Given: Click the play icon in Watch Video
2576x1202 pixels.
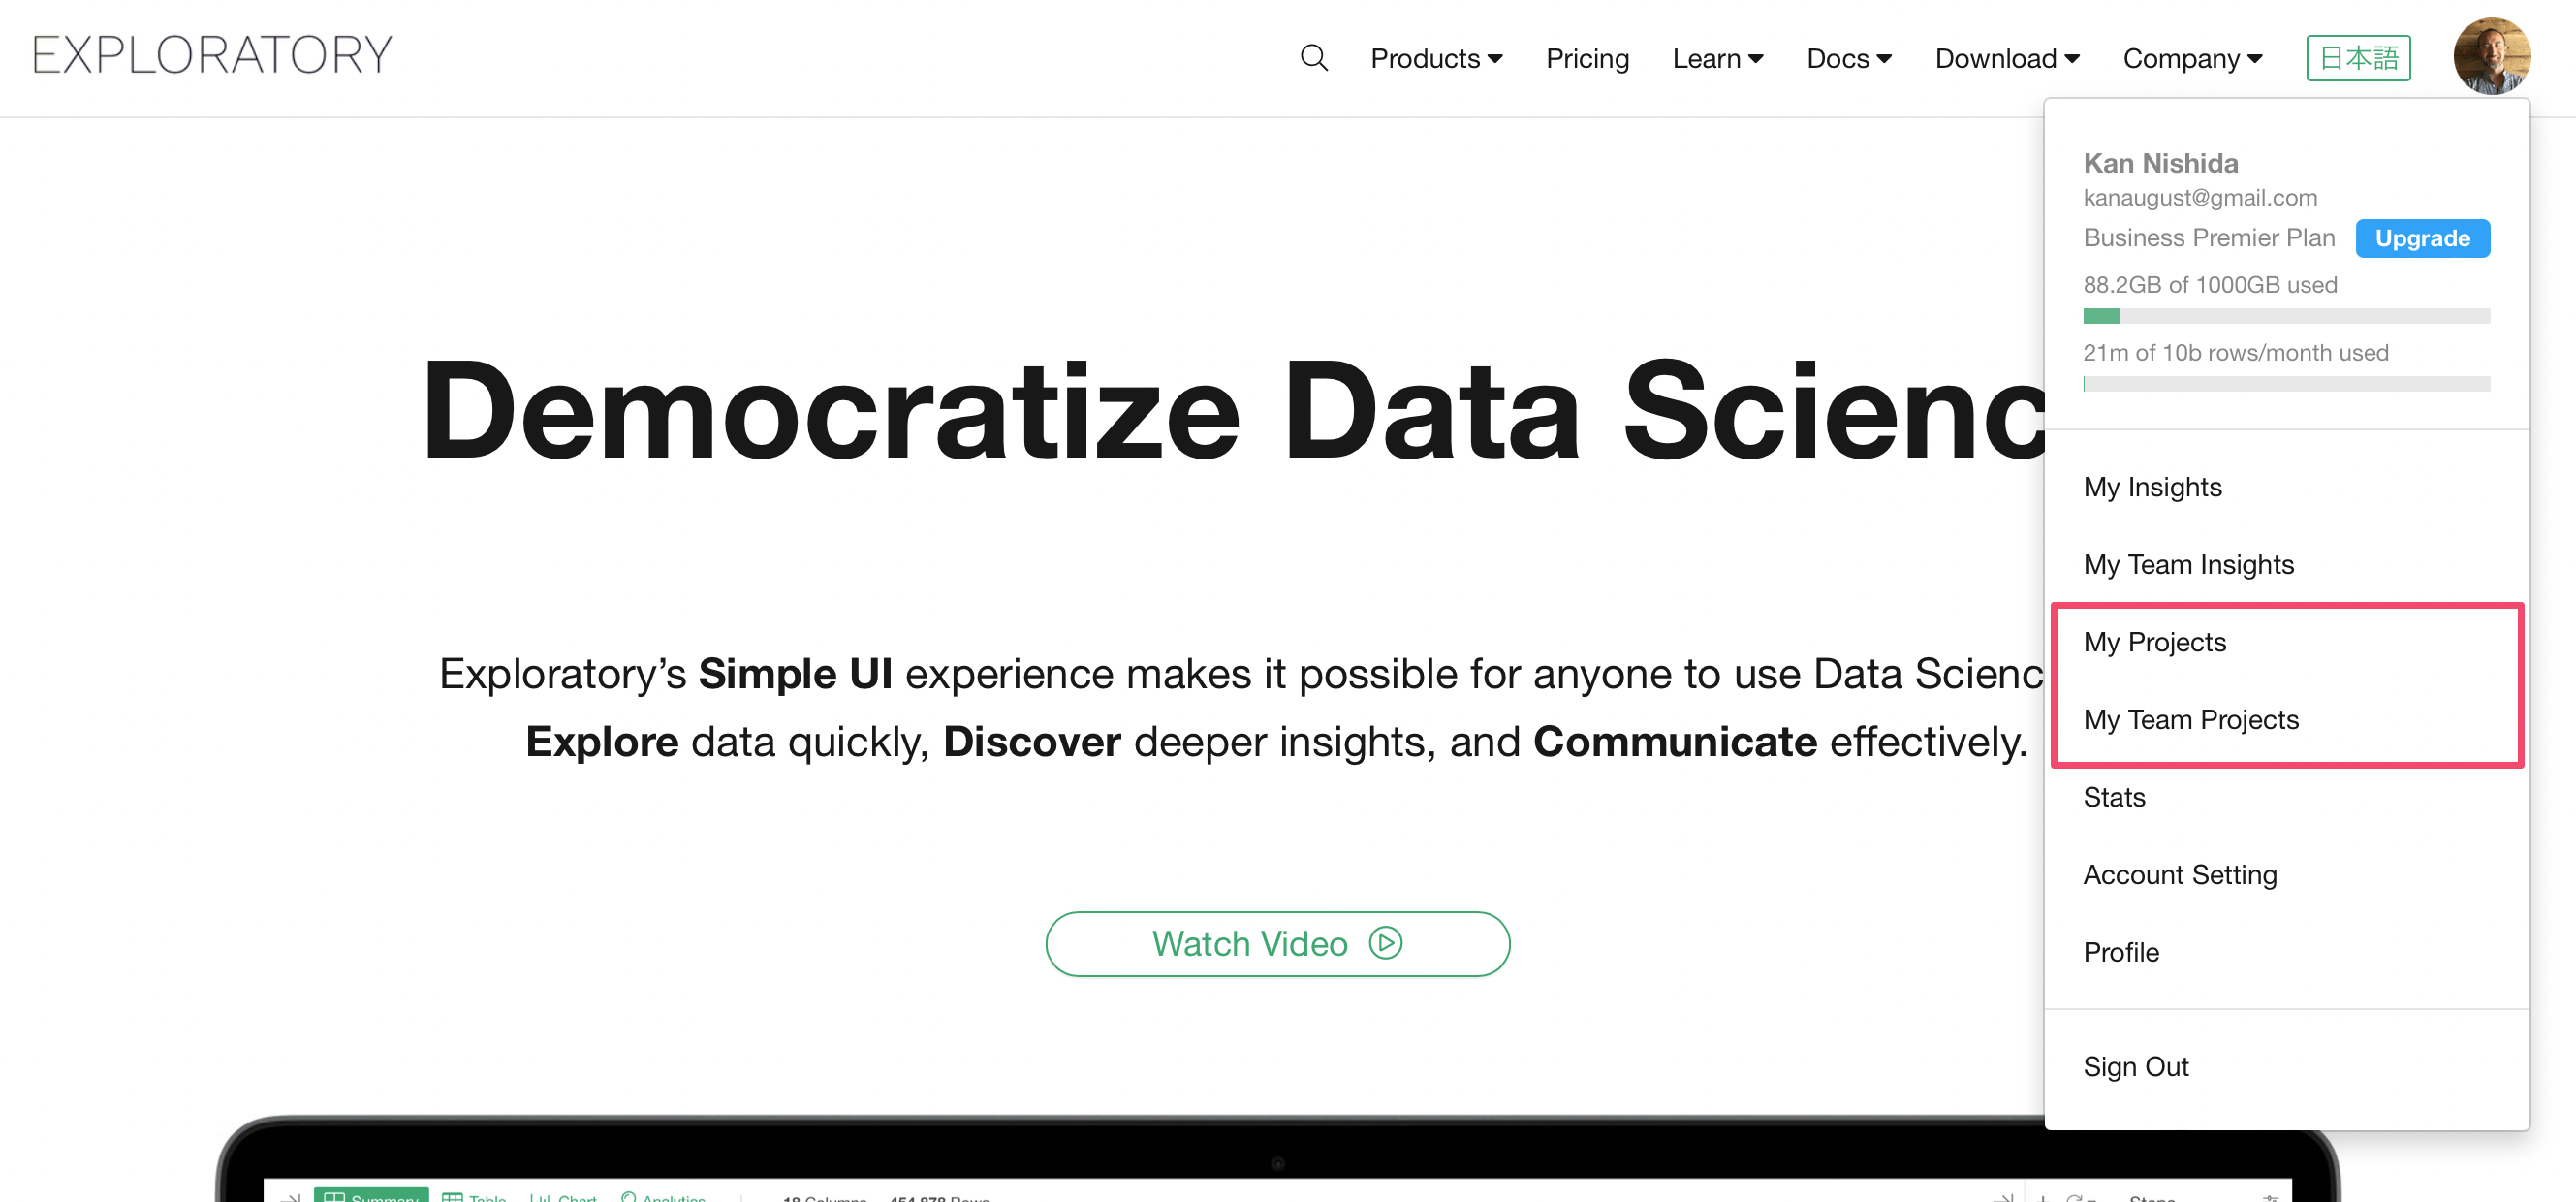Looking at the screenshot, I should [1385, 942].
